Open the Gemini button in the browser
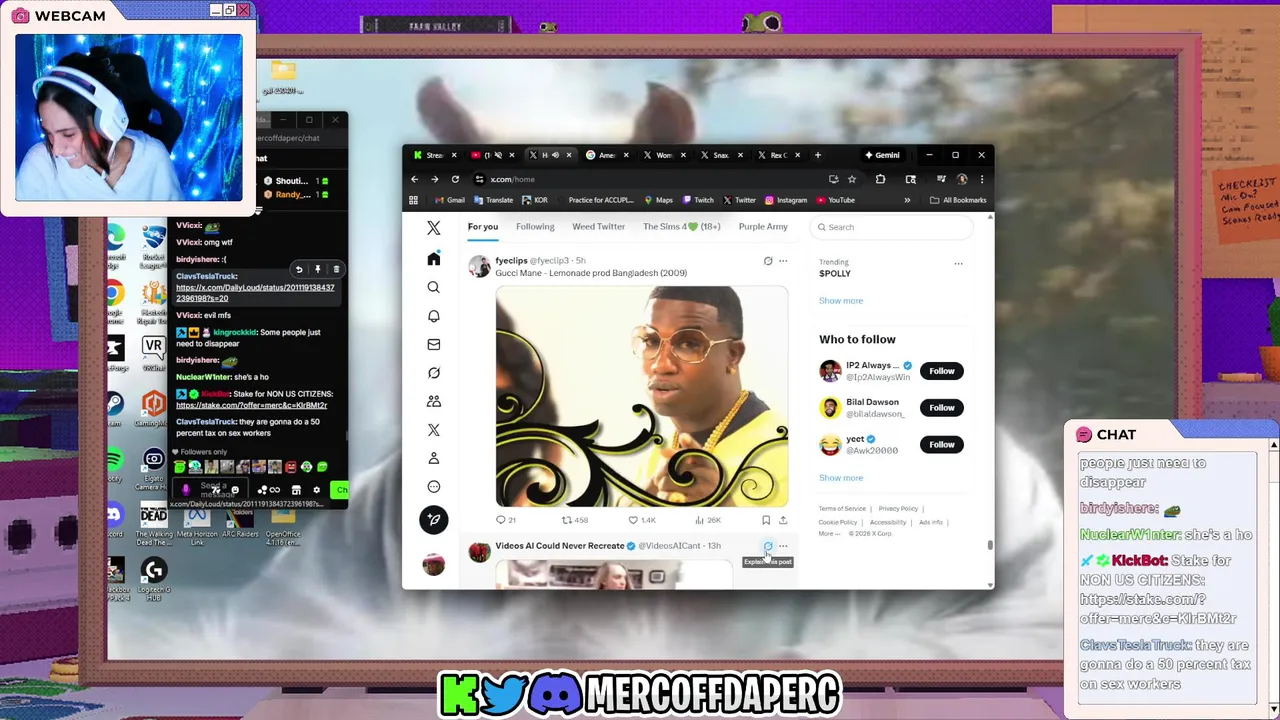 (x=883, y=155)
